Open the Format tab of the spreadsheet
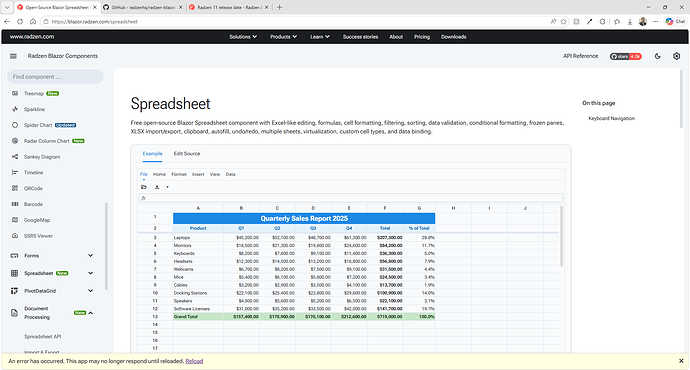The image size is (690, 370). tap(179, 174)
